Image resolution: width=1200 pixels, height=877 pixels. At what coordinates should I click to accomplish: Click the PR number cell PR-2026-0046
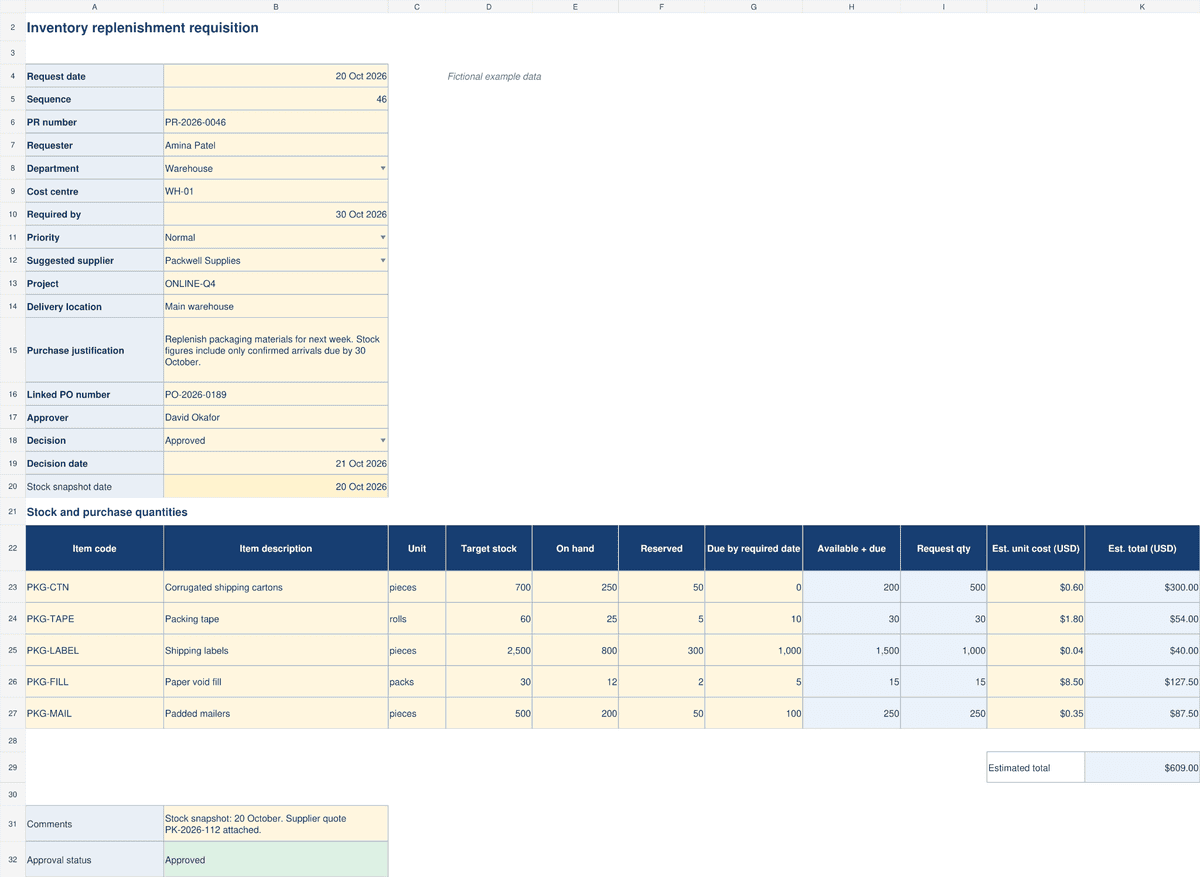coord(276,122)
